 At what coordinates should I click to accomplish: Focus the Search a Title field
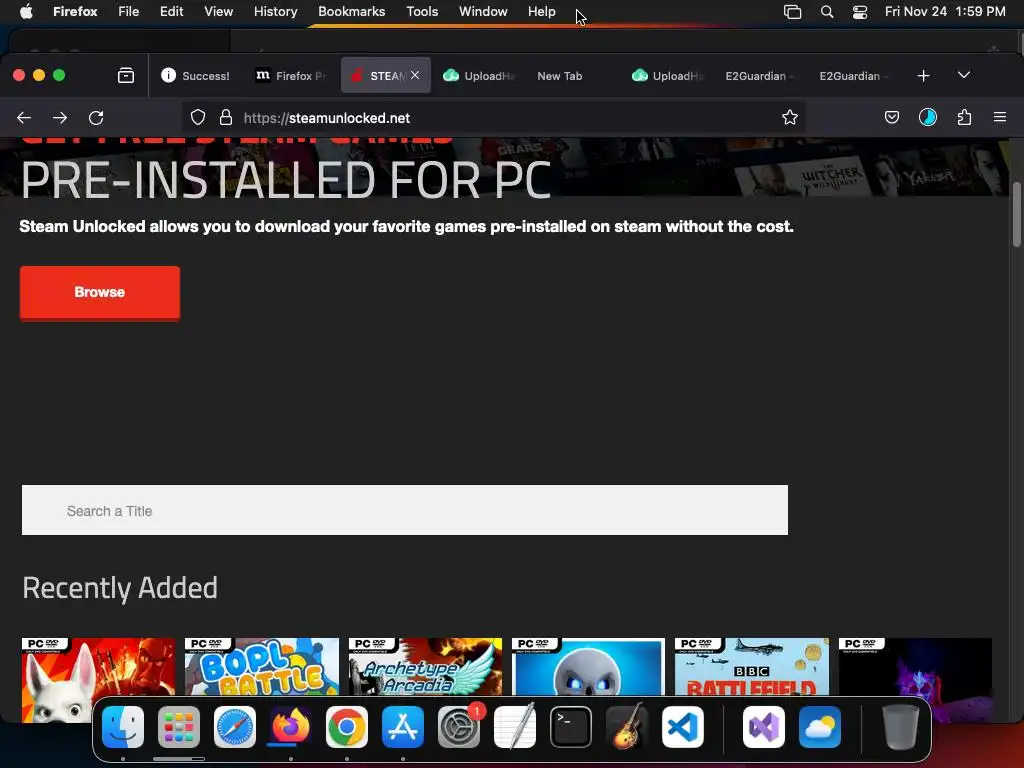click(405, 510)
